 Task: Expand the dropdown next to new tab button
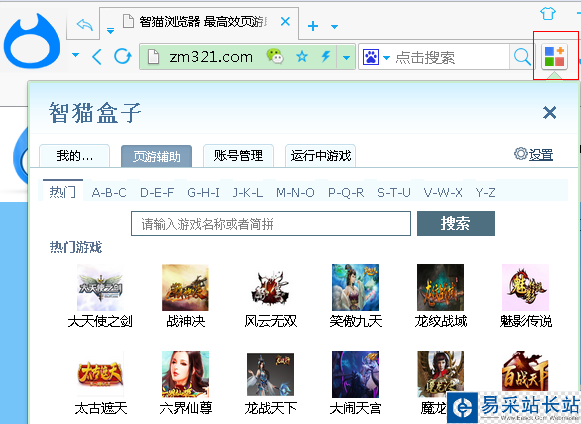point(334,27)
